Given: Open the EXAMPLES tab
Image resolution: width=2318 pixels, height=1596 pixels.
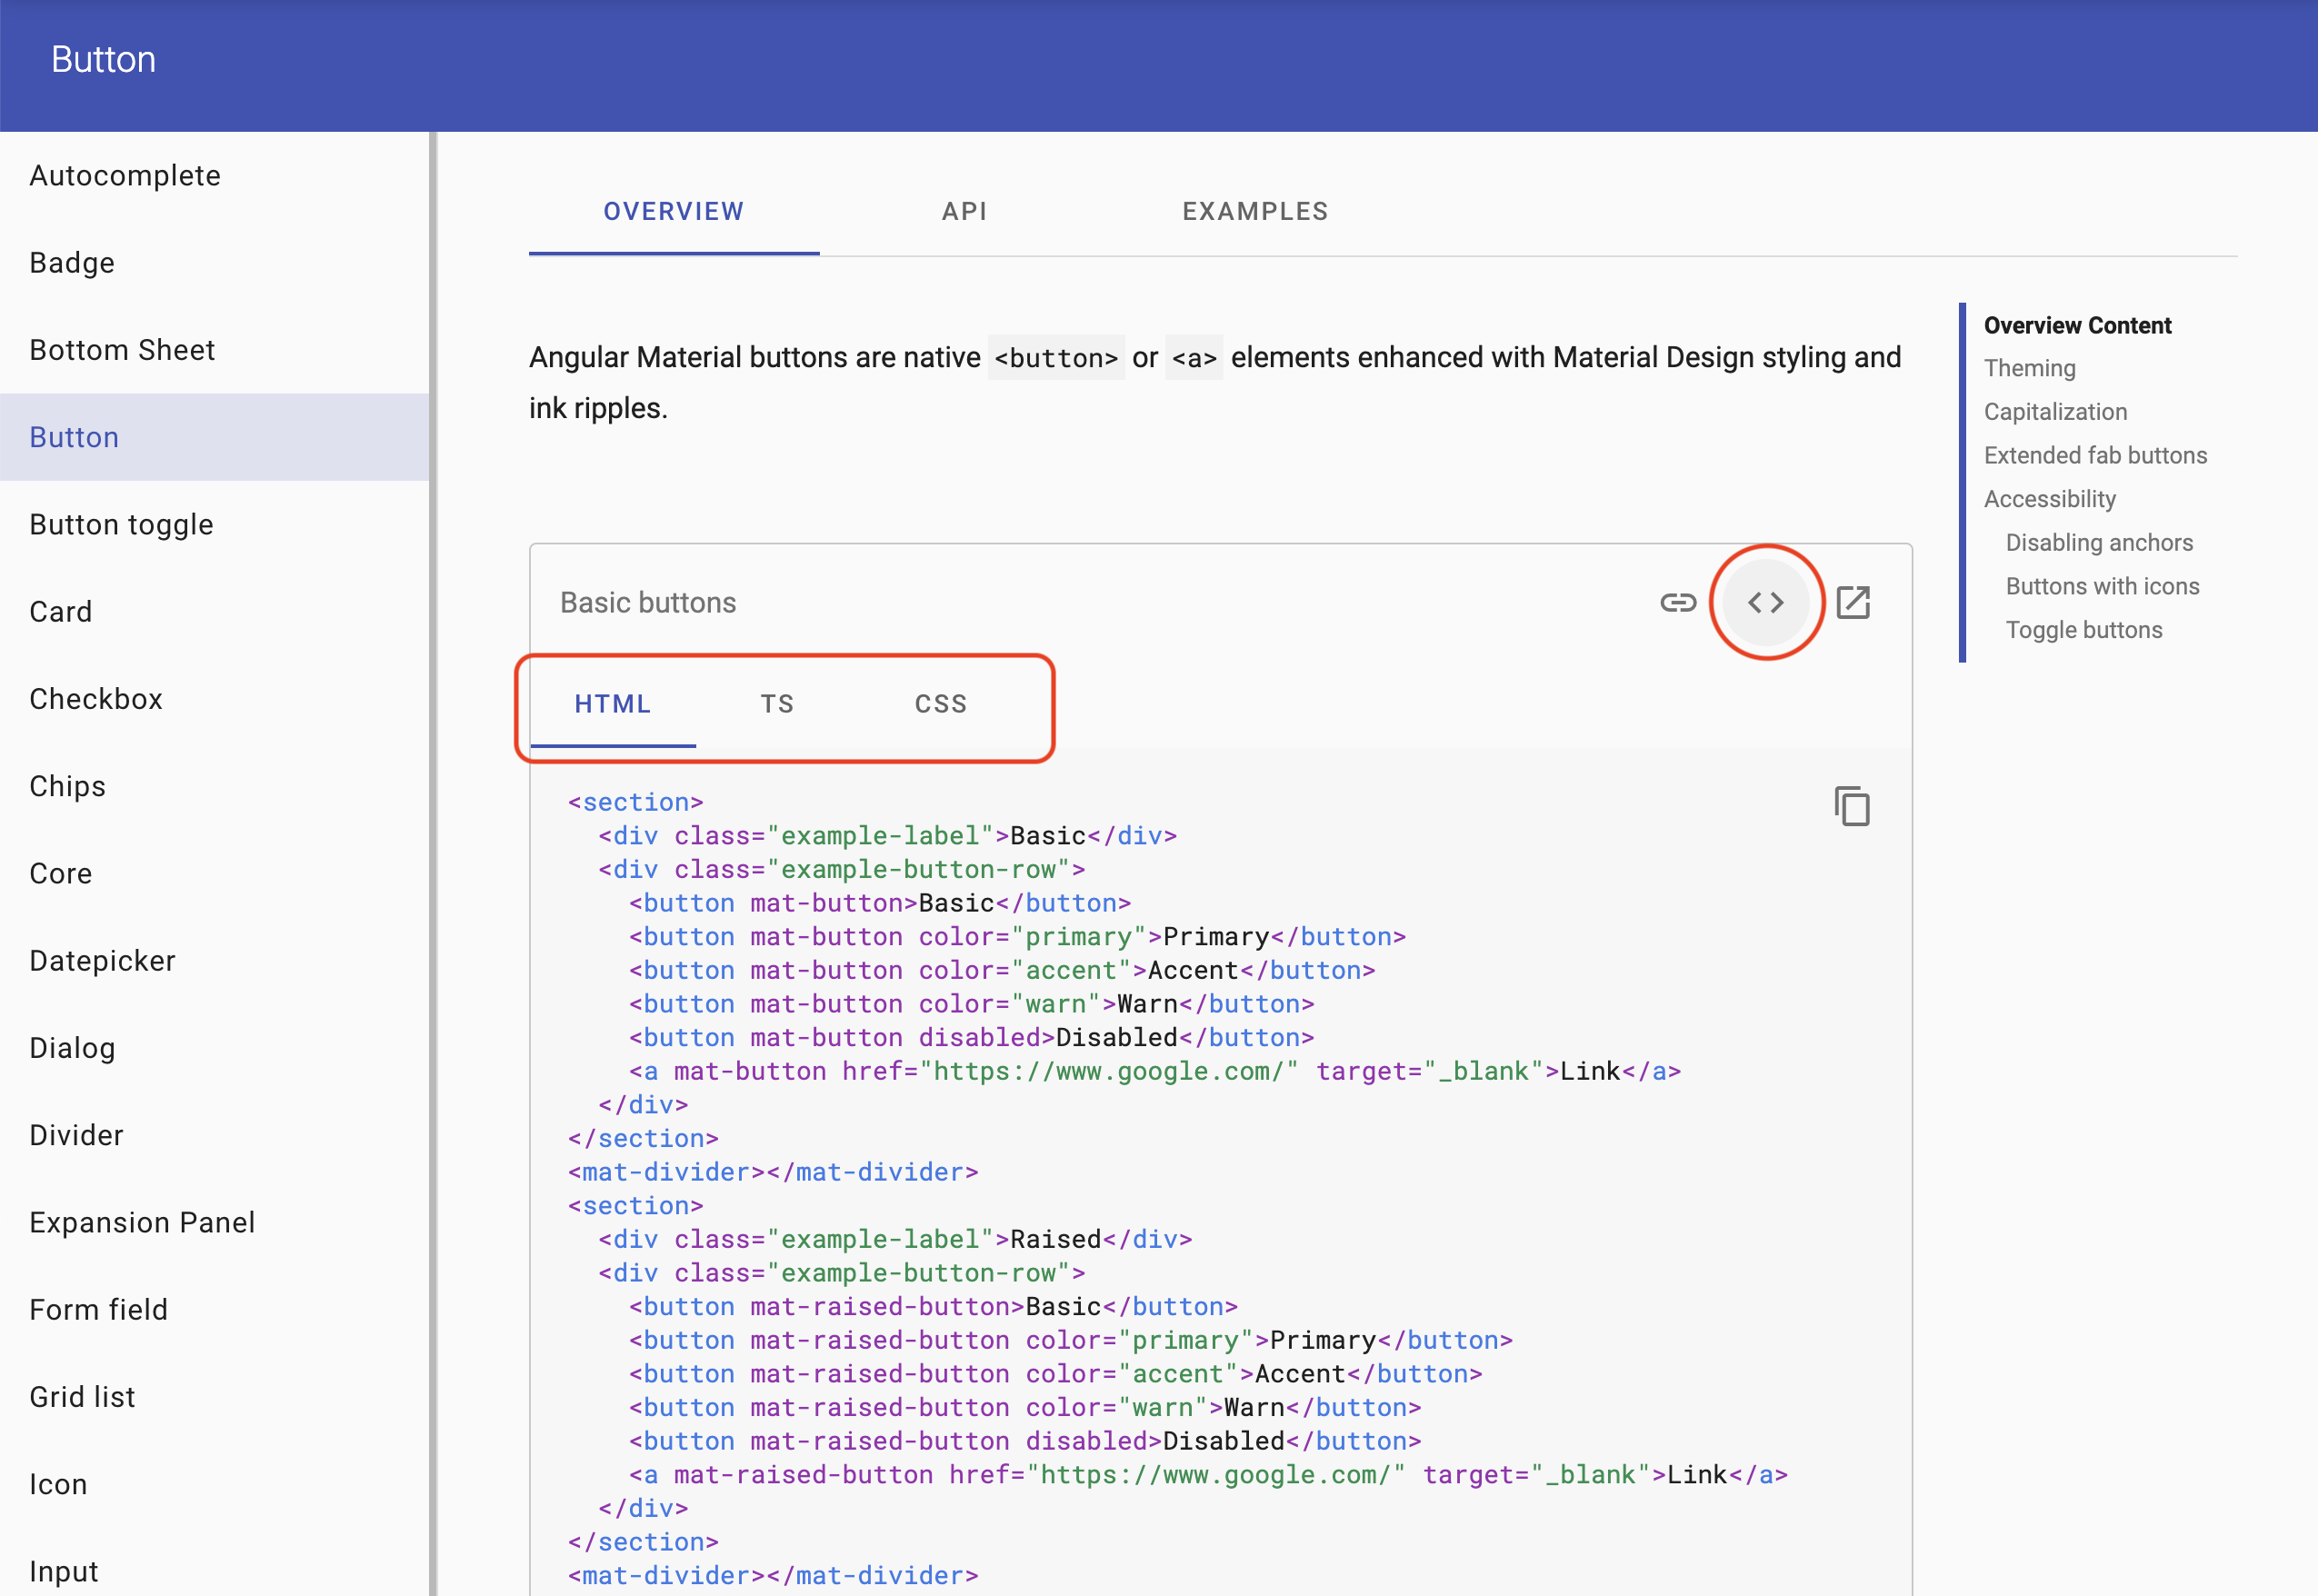Looking at the screenshot, I should point(1256,211).
